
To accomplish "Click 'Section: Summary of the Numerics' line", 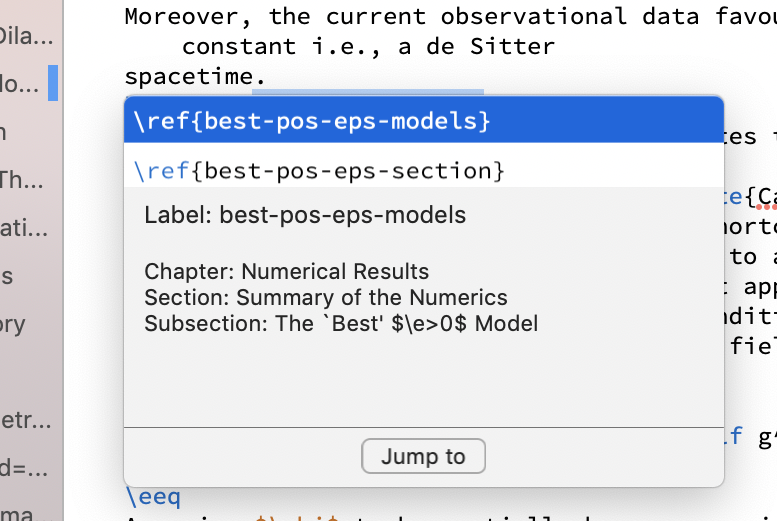I will (325, 297).
